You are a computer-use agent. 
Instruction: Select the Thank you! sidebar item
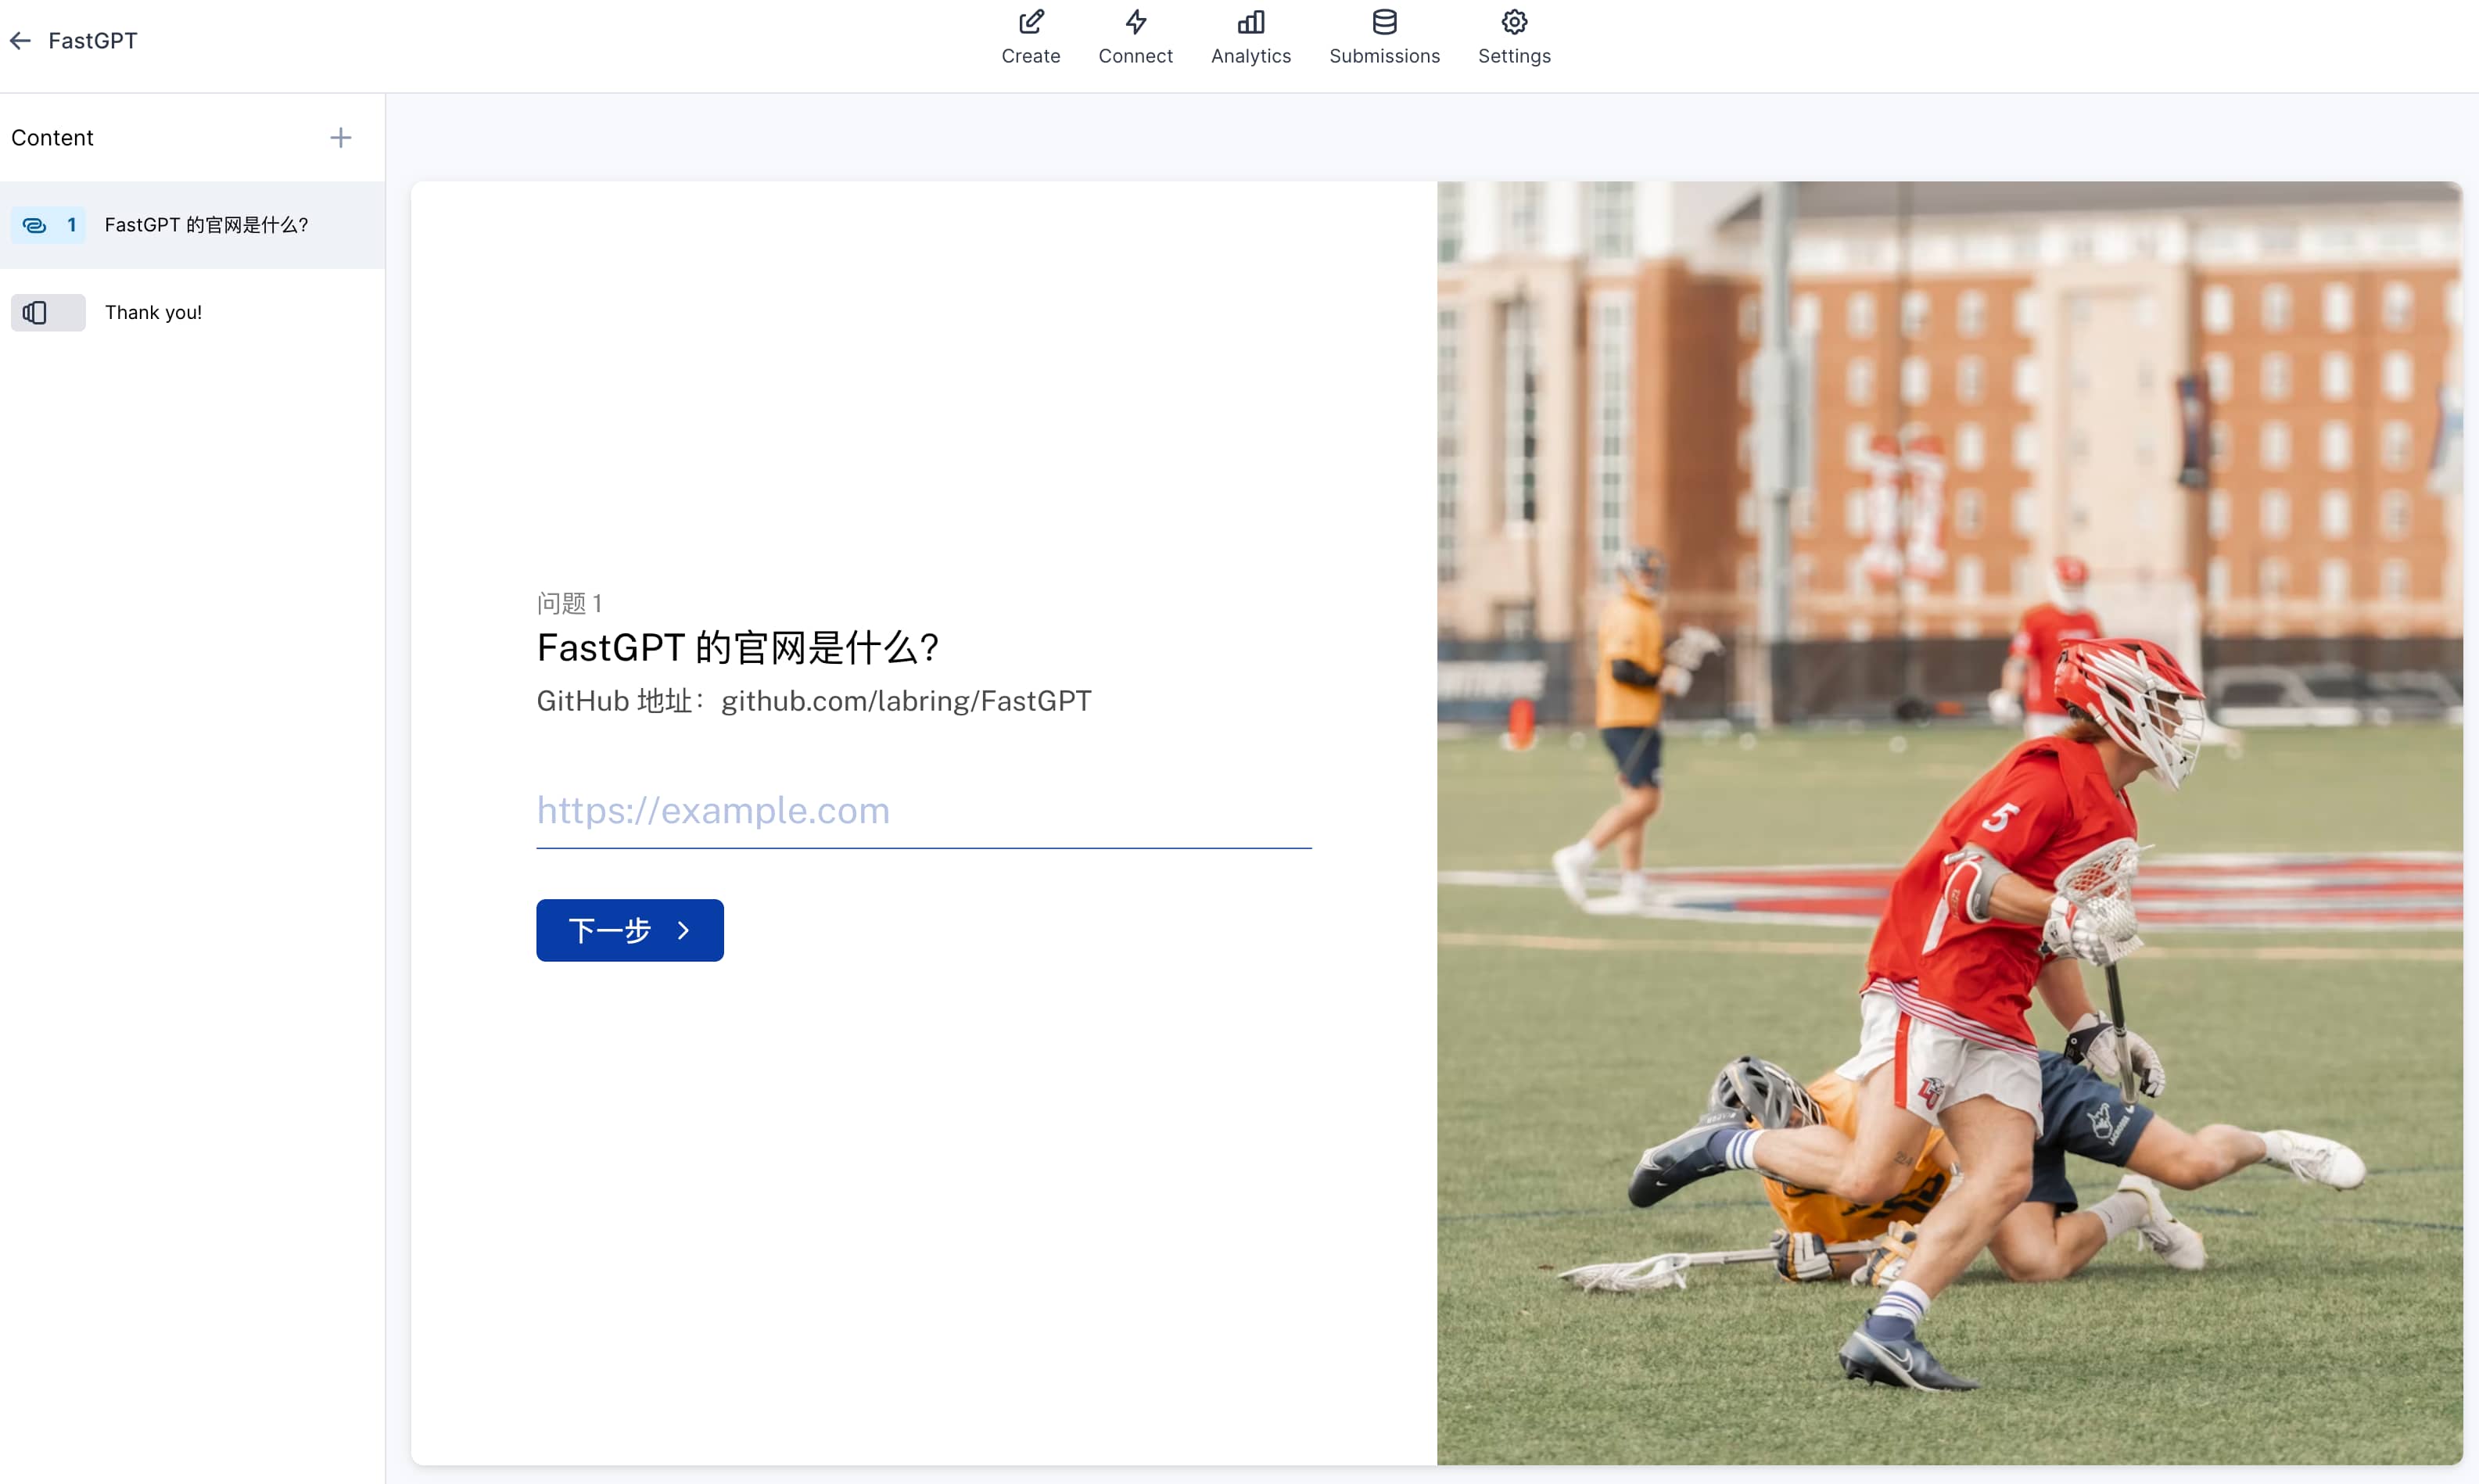click(153, 313)
